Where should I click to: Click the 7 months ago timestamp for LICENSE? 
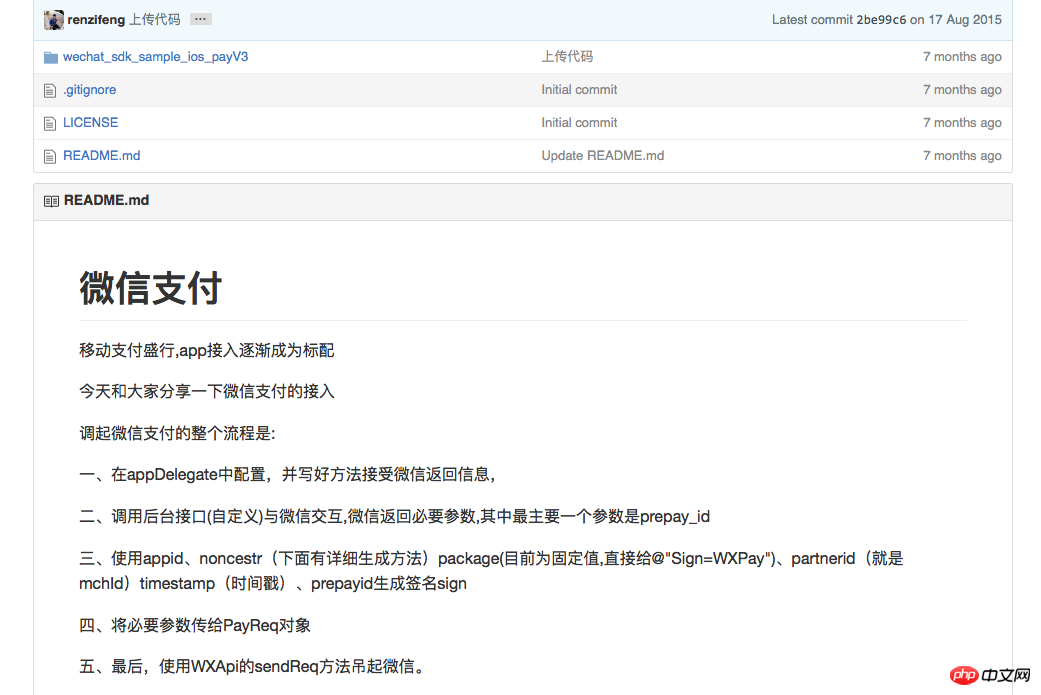coord(962,123)
